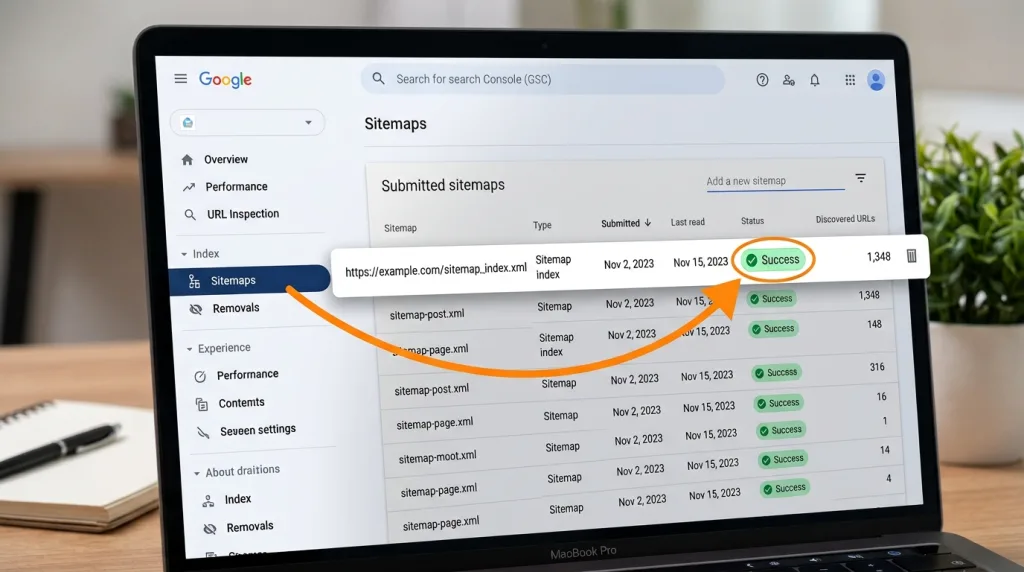Image resolution: width=1024 pixels, height=572 pixels.
Task: Click the Status column header
Action: (x=752, y=221)
